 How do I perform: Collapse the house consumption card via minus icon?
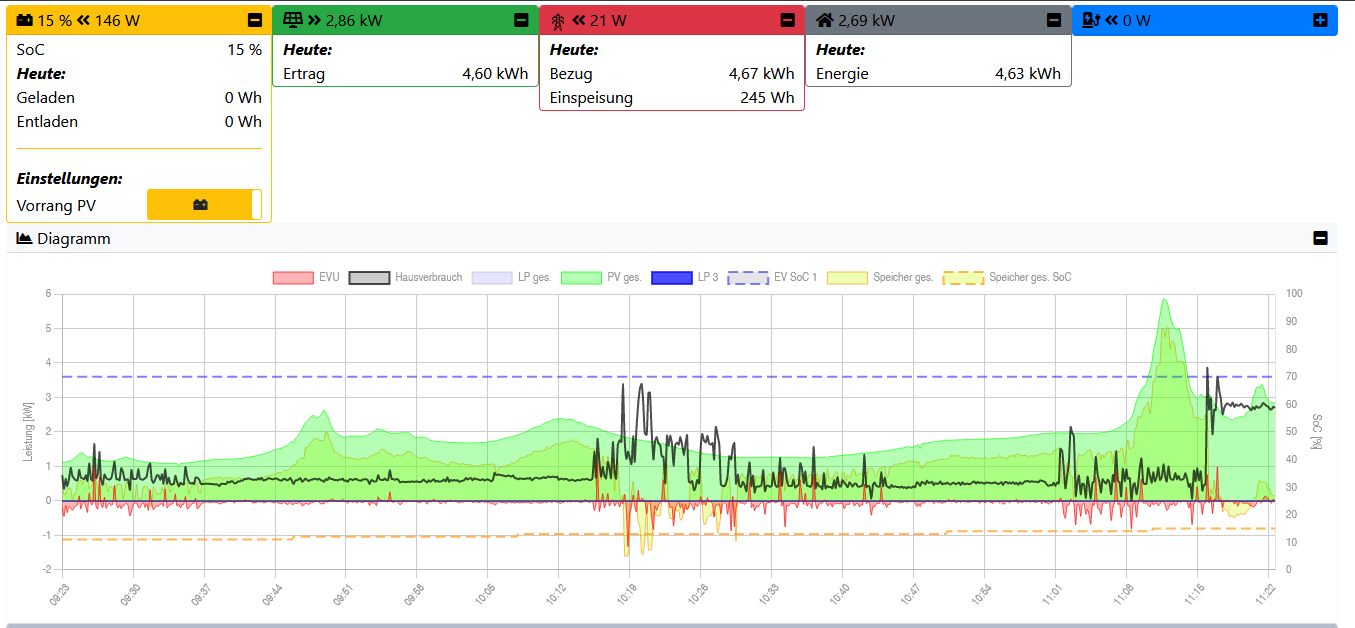pyautogui.click(x=1054, y=20)
